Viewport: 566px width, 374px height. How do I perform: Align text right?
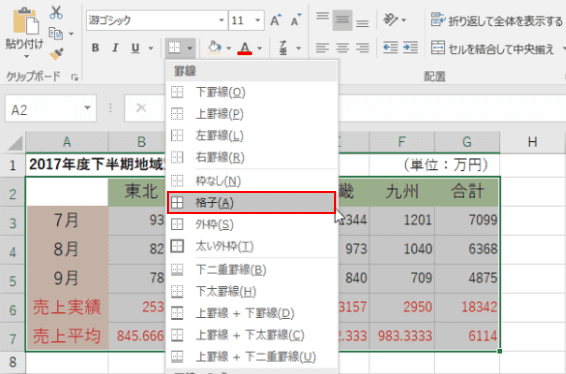[x=362, y=48]
